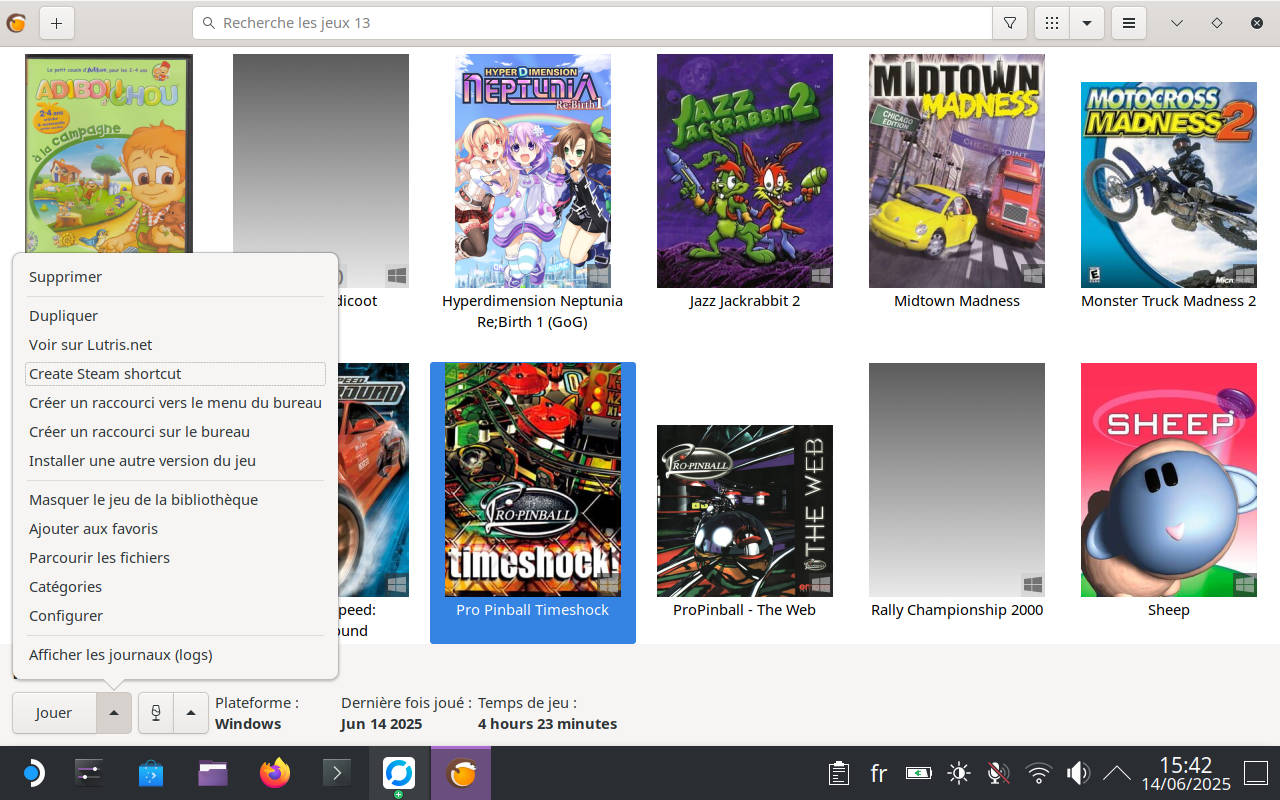
Task: Click the Lutris icon in the taskbar
Action: [x=461, y=773]
